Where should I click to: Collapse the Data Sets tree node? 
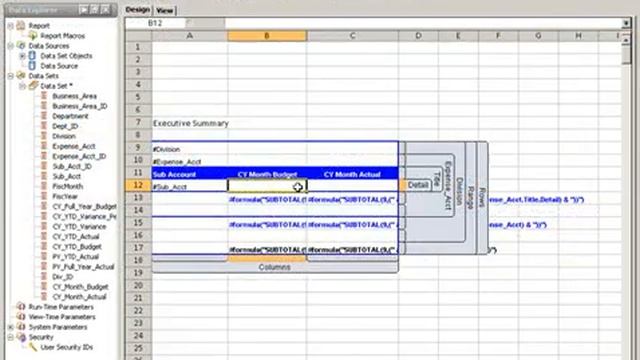[11, 76]
